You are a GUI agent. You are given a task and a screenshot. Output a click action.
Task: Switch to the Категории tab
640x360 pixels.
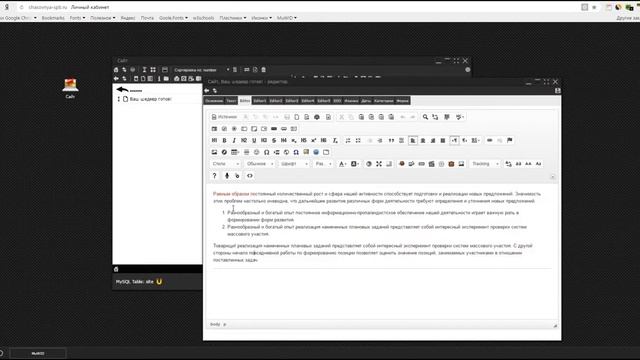pyautogui.click(x=384, y=101)
